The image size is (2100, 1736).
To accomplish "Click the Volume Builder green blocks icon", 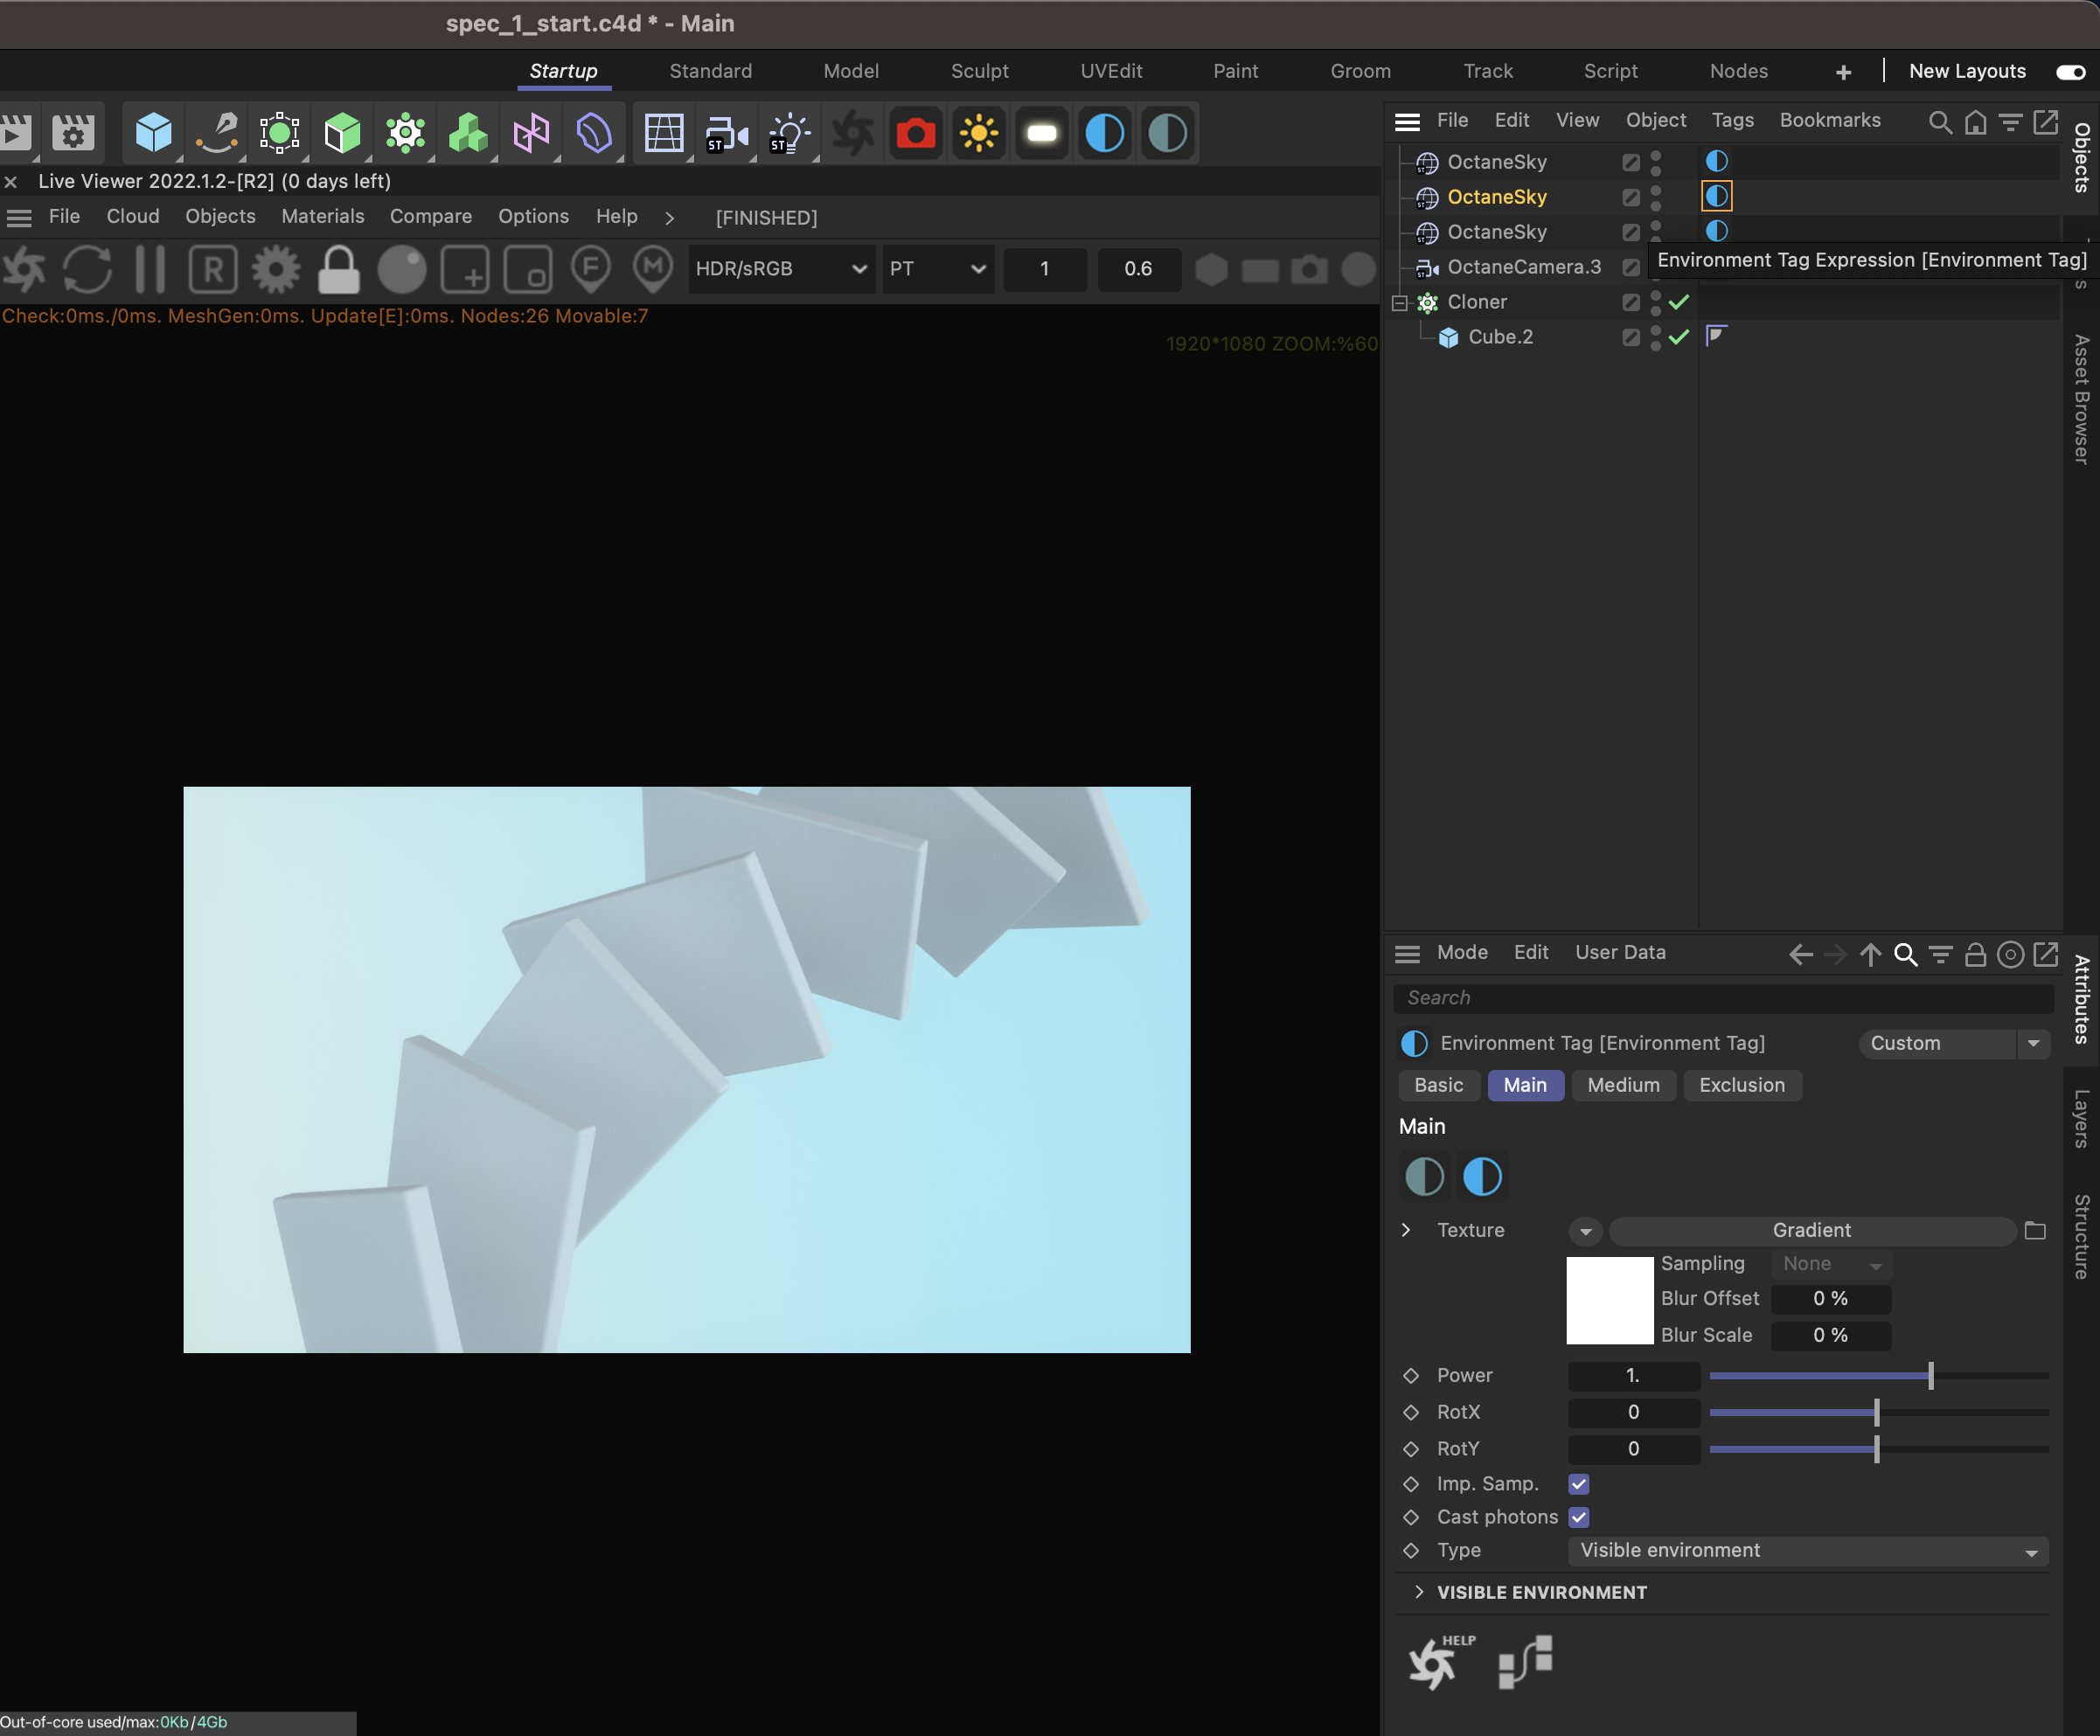I will (468, 132).
